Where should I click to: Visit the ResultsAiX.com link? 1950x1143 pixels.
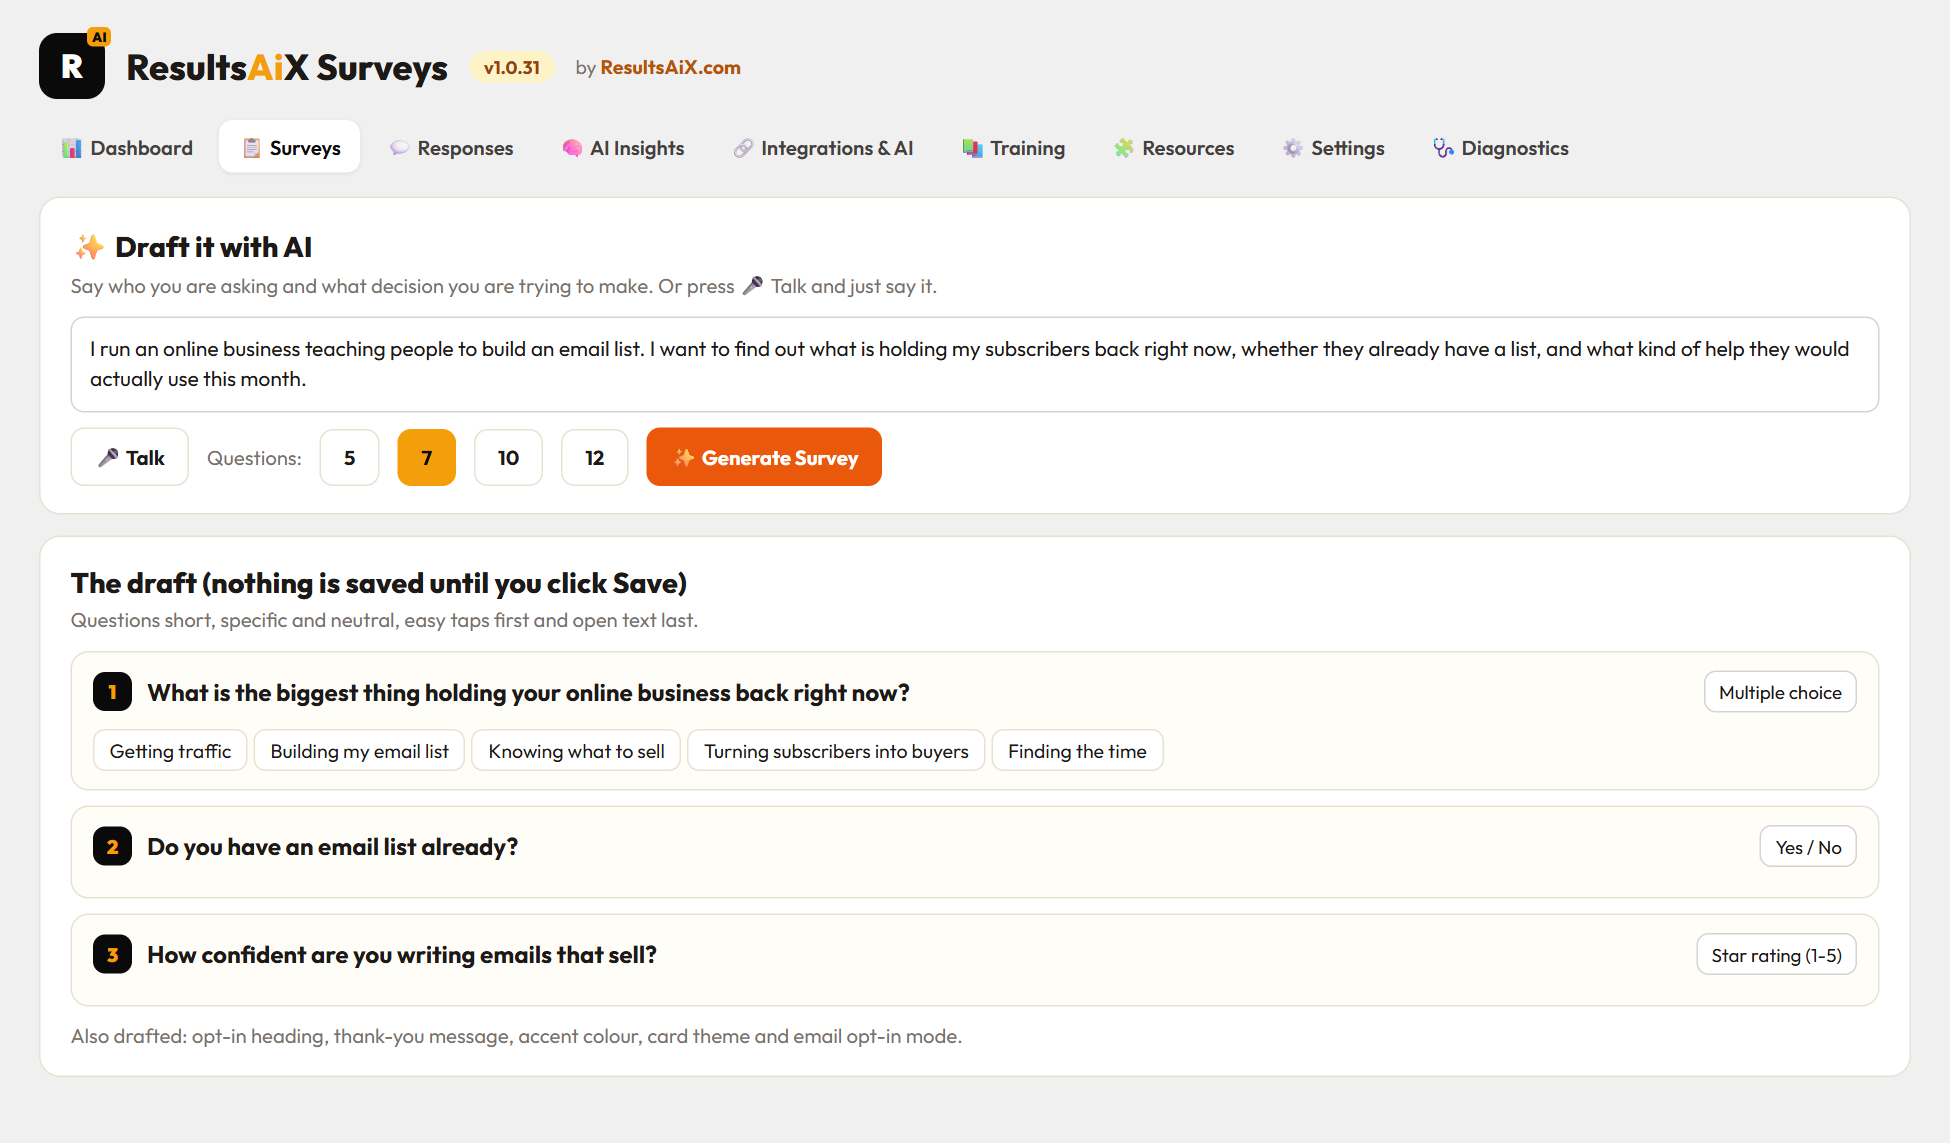point(670,67)
